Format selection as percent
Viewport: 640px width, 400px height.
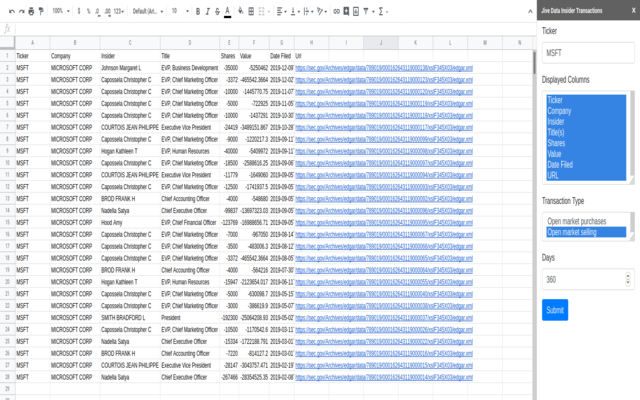tap(88, 11)
